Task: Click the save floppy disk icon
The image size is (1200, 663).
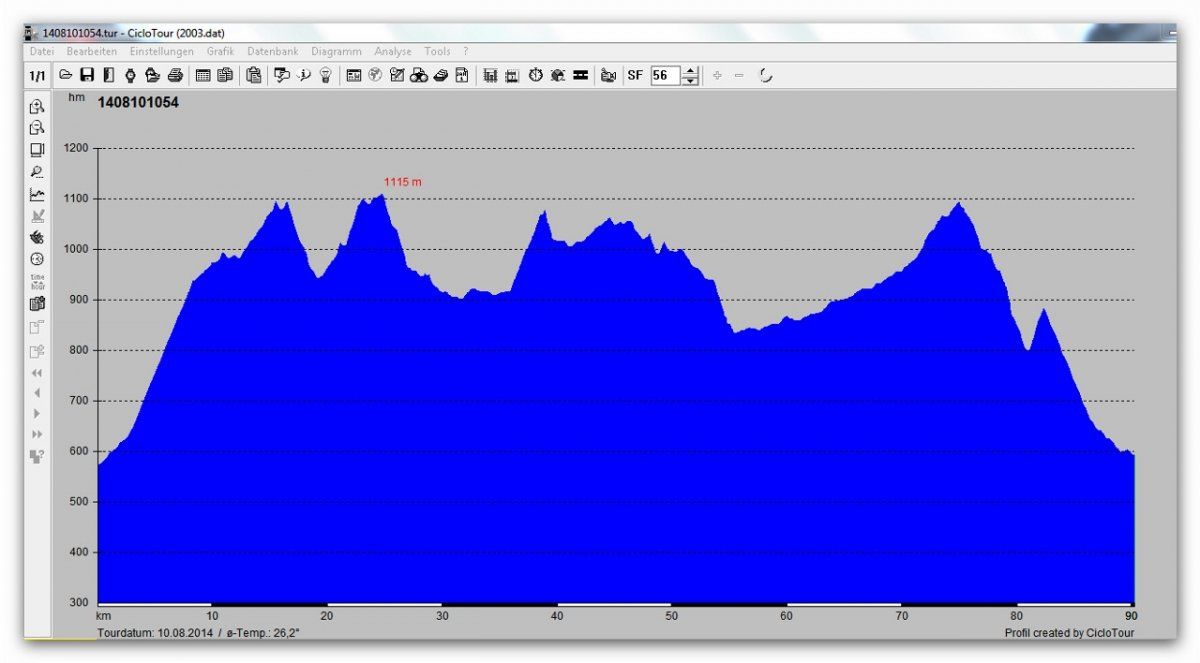Action: (x=87, y=75)
